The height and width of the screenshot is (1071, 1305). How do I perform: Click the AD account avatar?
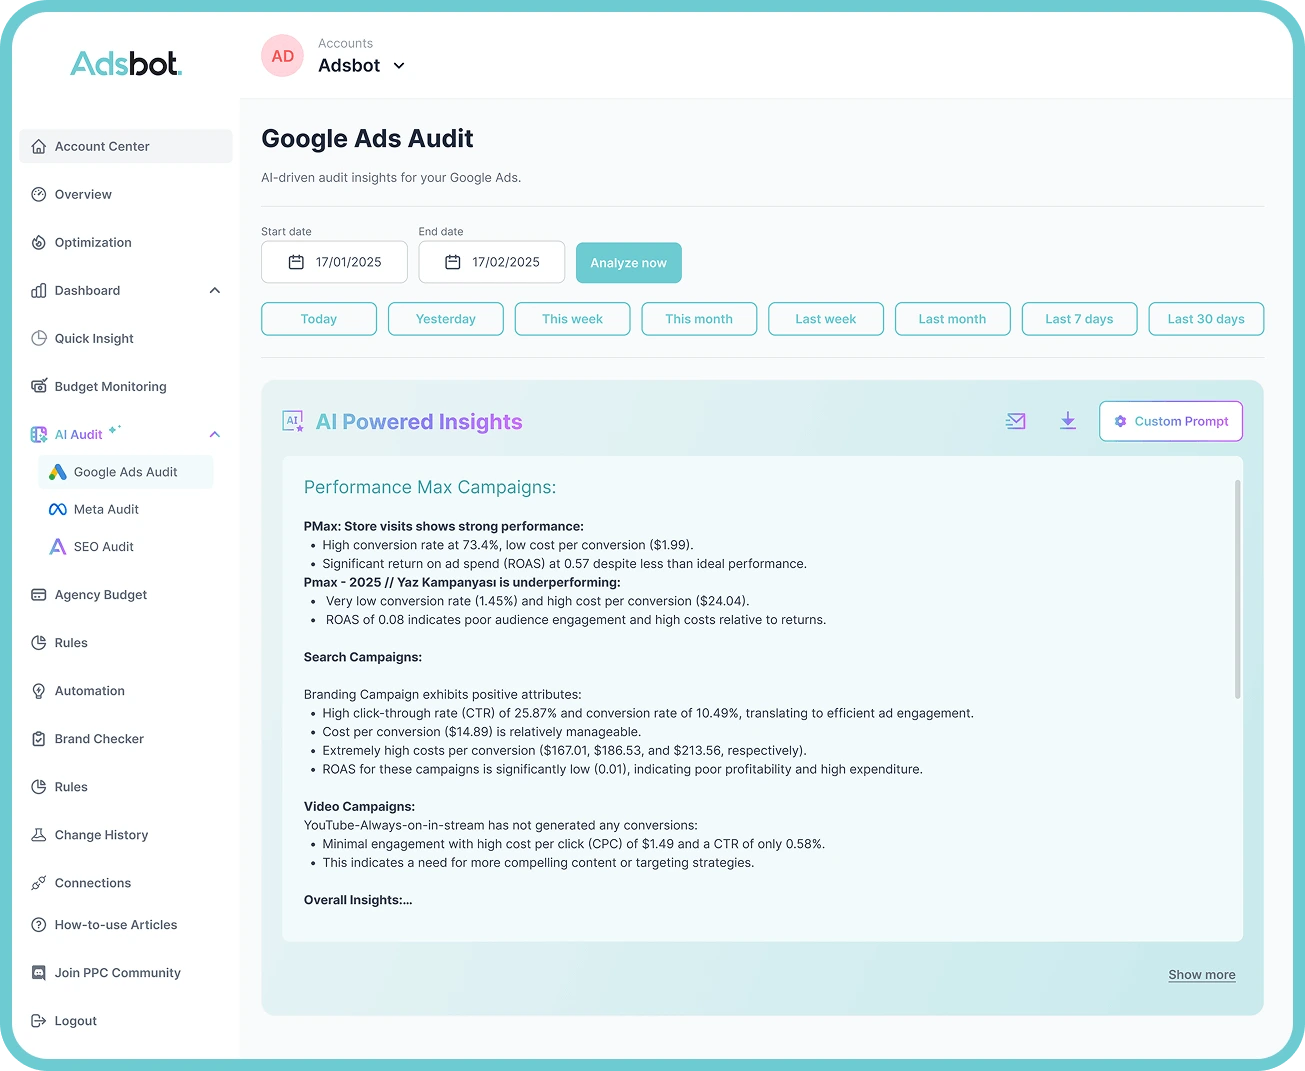click(x=282, y=56)
